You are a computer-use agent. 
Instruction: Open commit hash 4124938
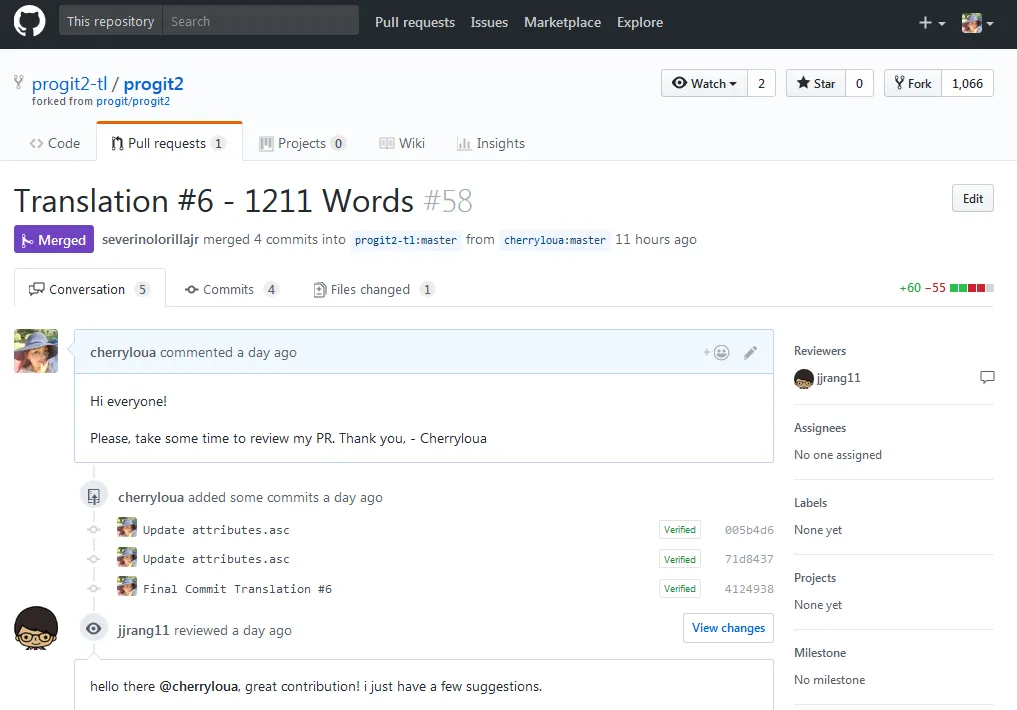(749, 589)
